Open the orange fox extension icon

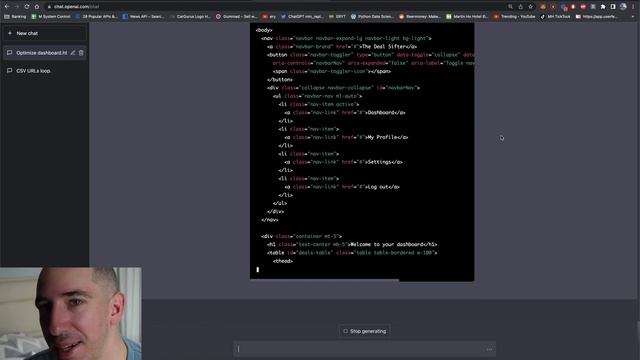point(543,7)
